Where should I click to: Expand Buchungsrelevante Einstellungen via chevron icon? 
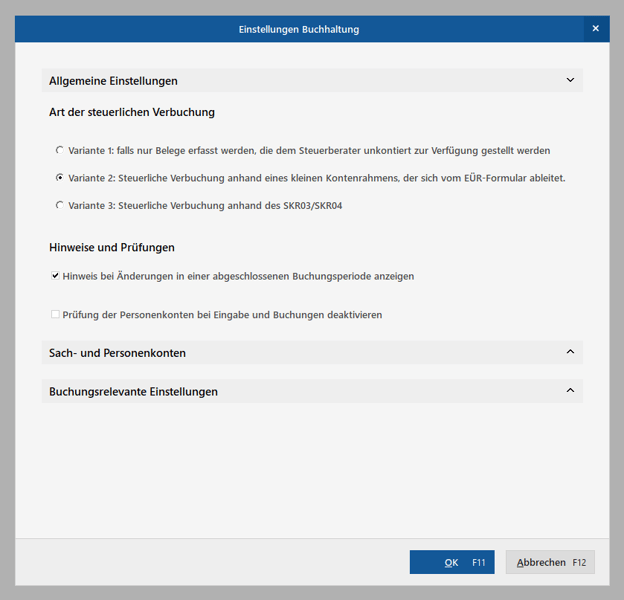pyautogui.click(x=570, y=391)
